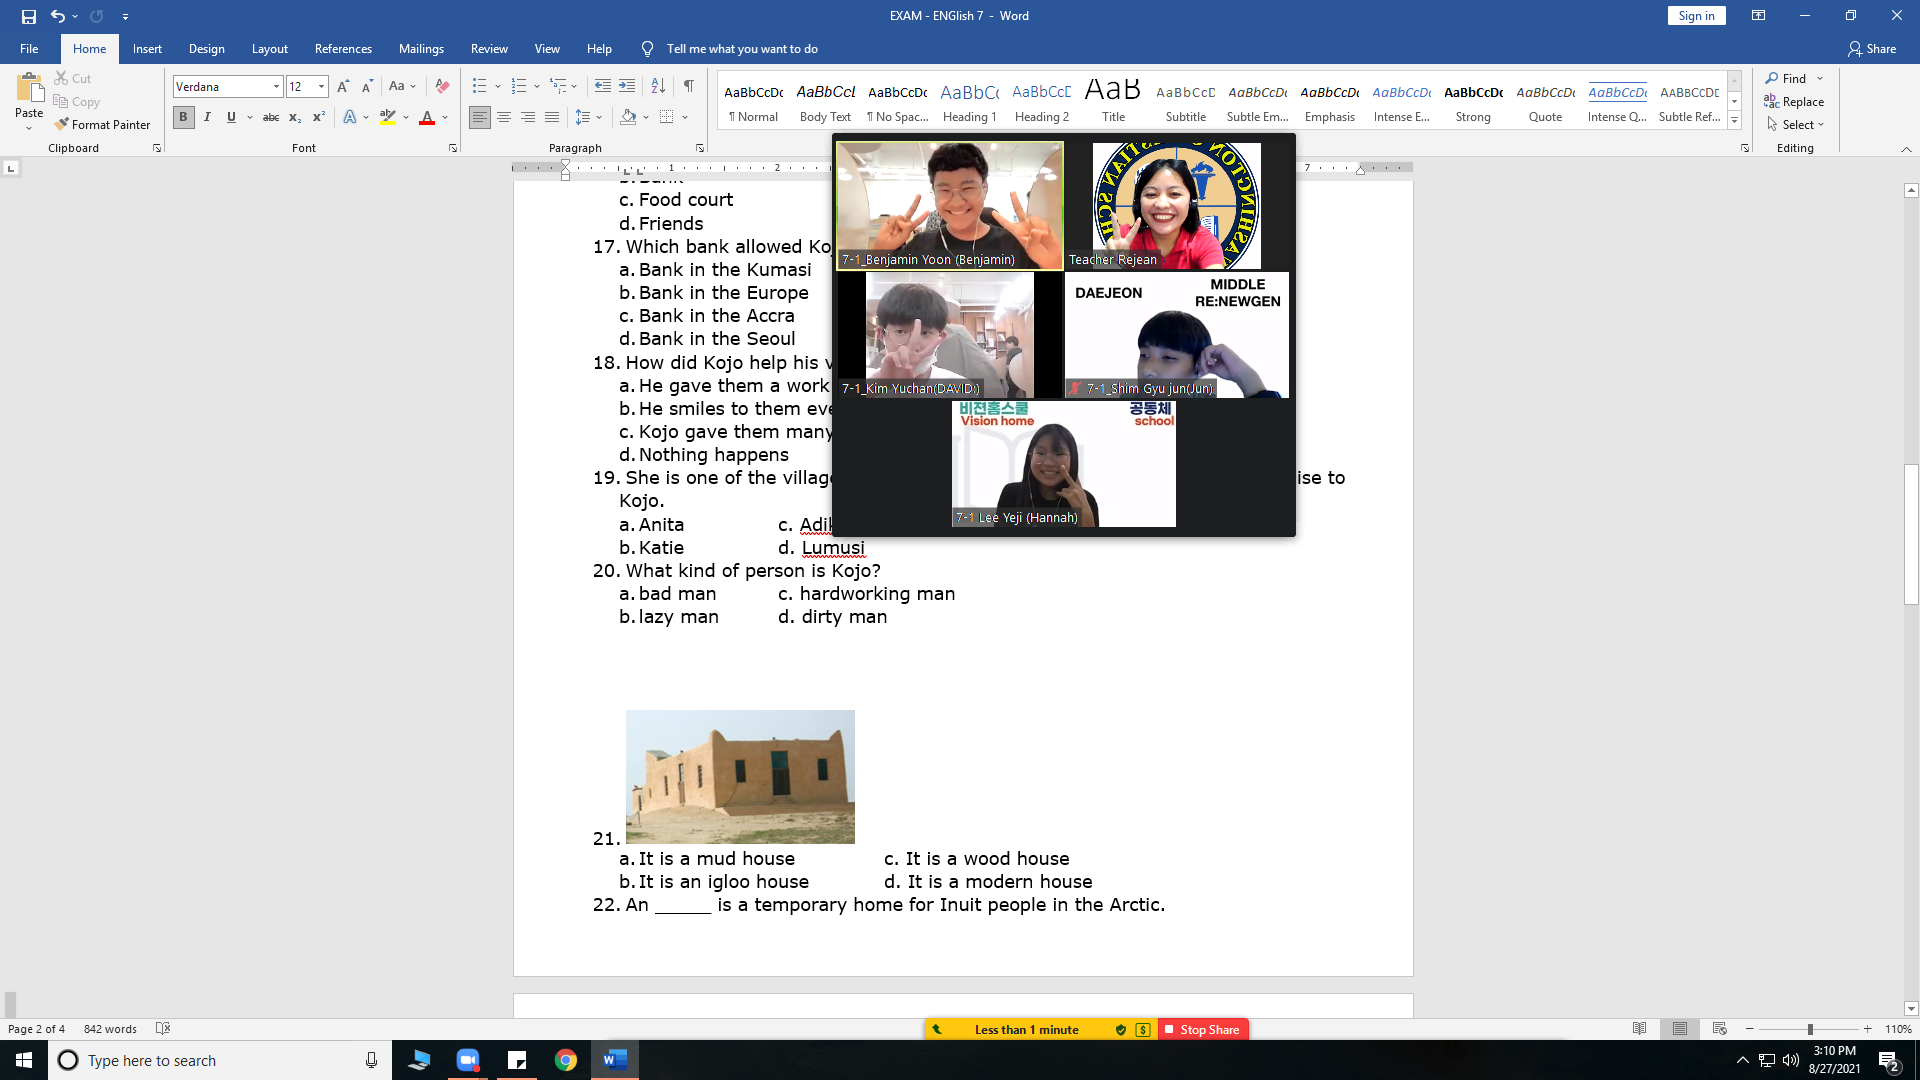
Task: Expand the bullets list dropdown
Action: pyautogui.click(x=498, y=87)
